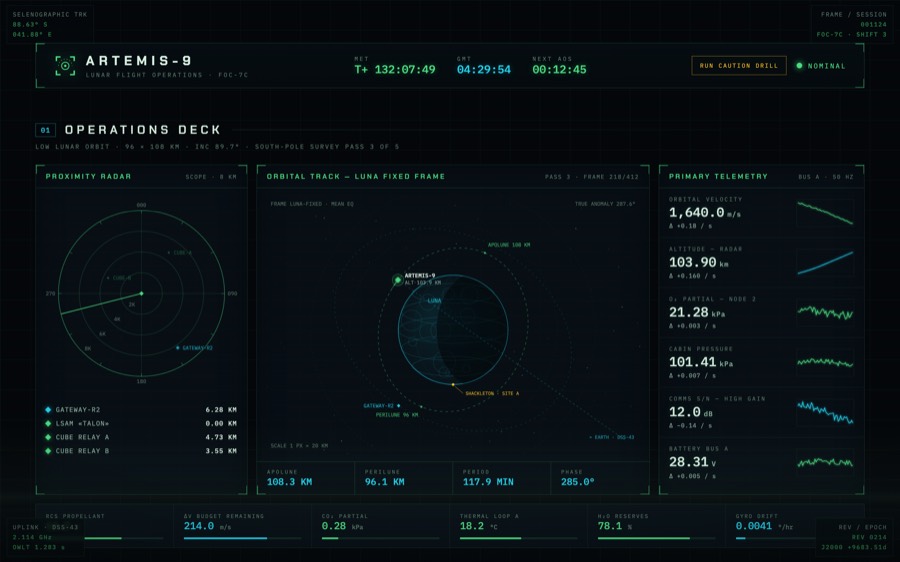The height and width of the screenshot is (562, 900).
Task: Click the Pass 3 Frame 218/412 label
Action: tap(591, 177)
